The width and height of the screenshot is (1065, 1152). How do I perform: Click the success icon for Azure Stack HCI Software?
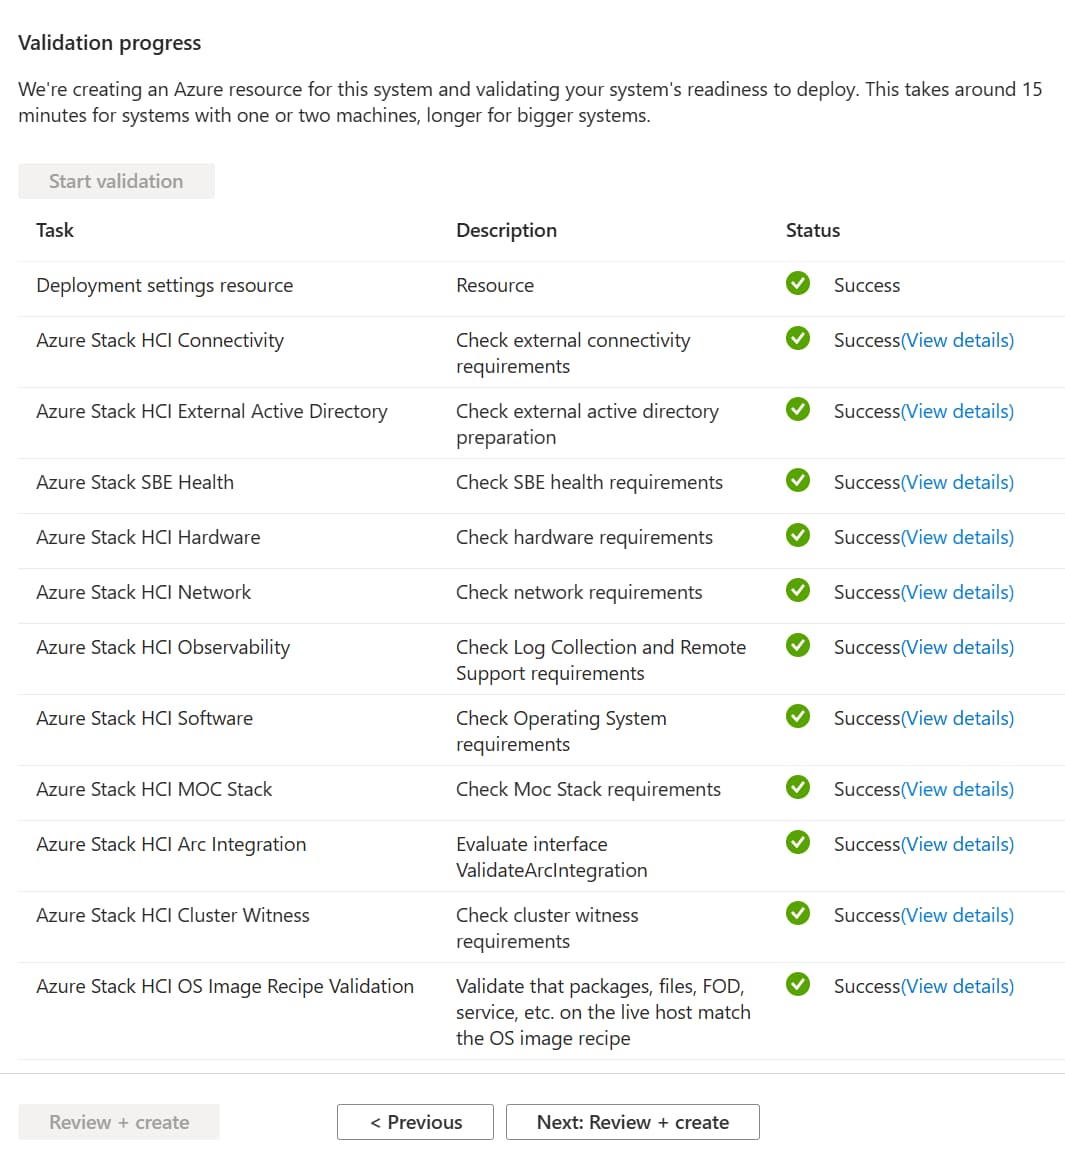tap(798, 716)
